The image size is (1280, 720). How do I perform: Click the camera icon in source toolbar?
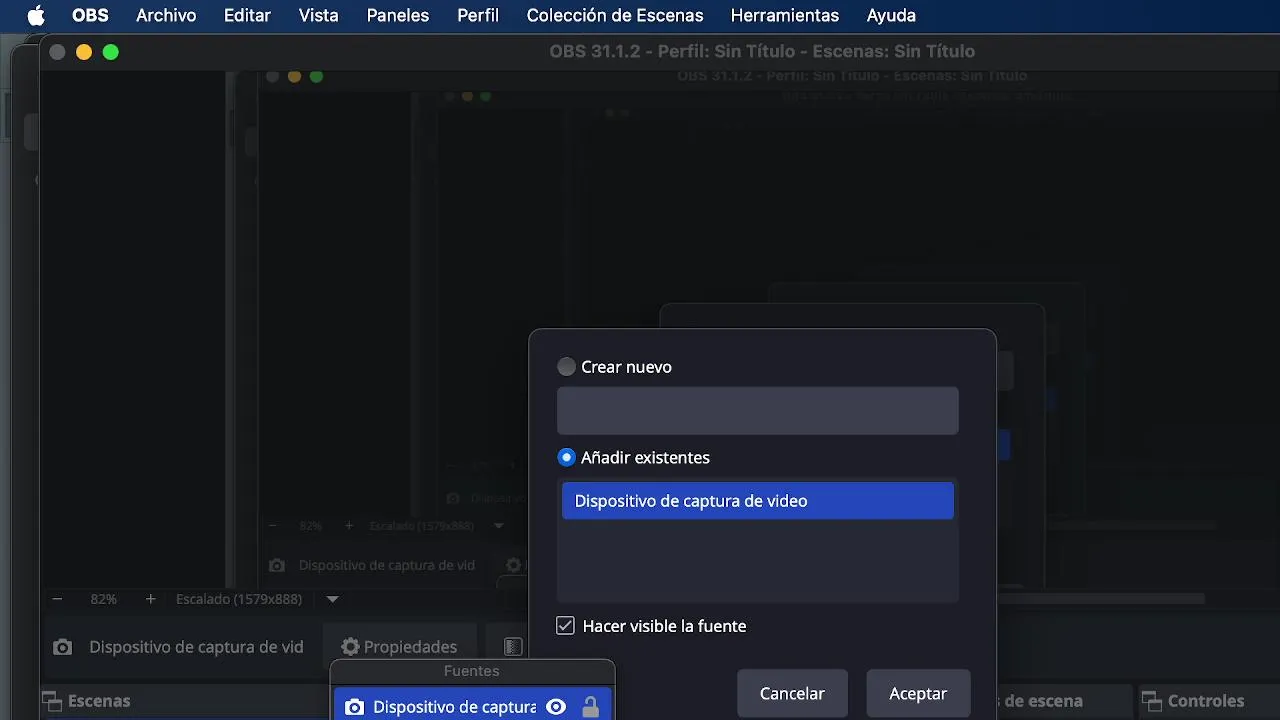63,647
